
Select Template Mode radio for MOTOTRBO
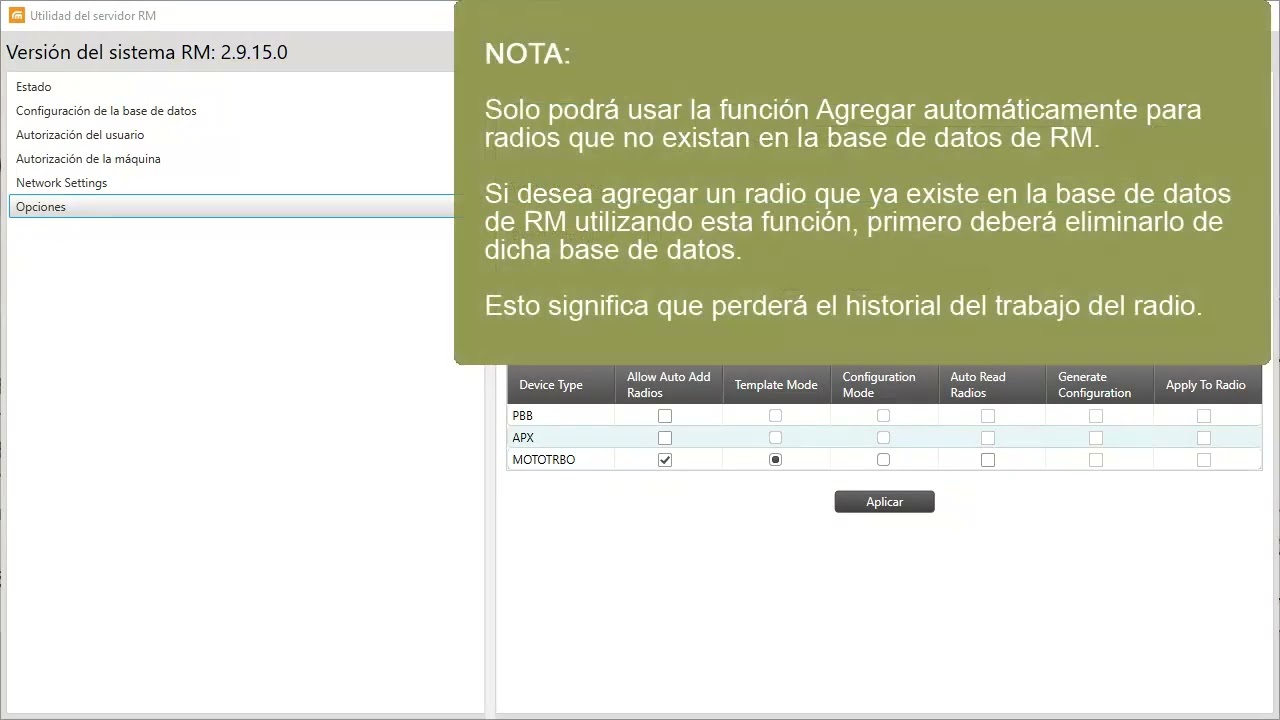775,460
